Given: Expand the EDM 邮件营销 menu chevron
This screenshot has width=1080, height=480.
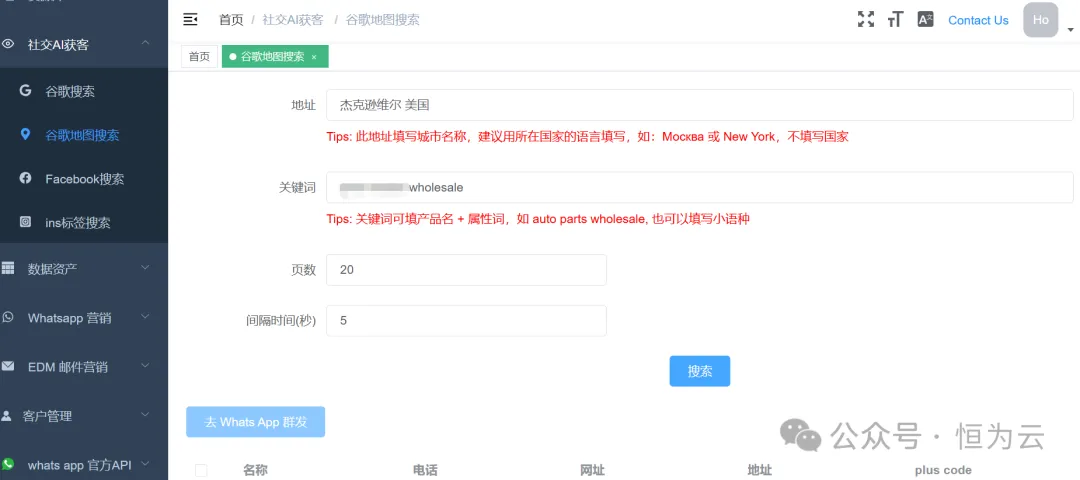Looking at the screenshot, I should point(145,366).
